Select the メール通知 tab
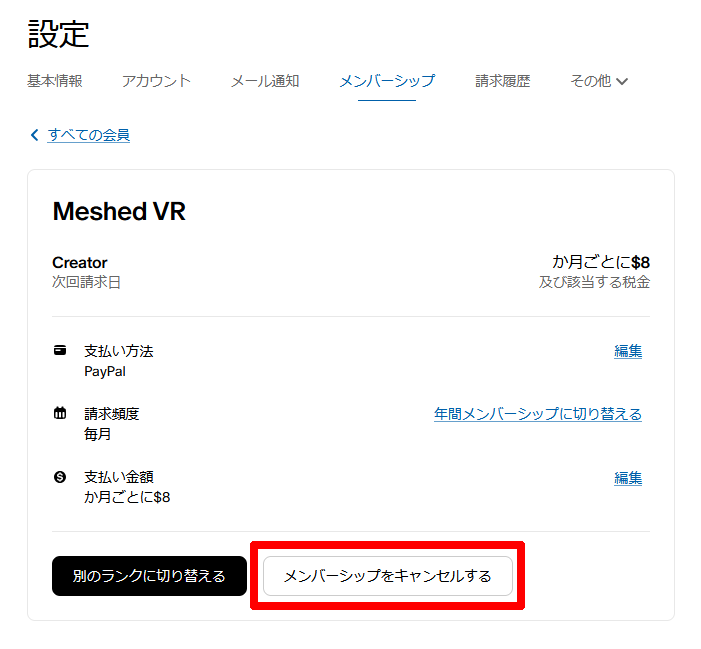701x649 pixels. pyautogui.click(x=265, y=81)
